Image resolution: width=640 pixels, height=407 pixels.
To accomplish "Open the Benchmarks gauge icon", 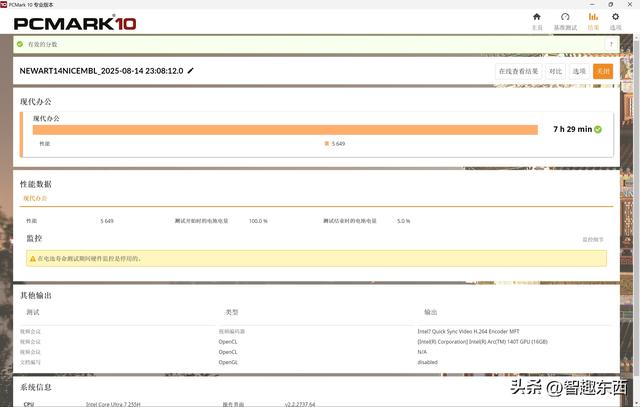I will tap(565, 17).
